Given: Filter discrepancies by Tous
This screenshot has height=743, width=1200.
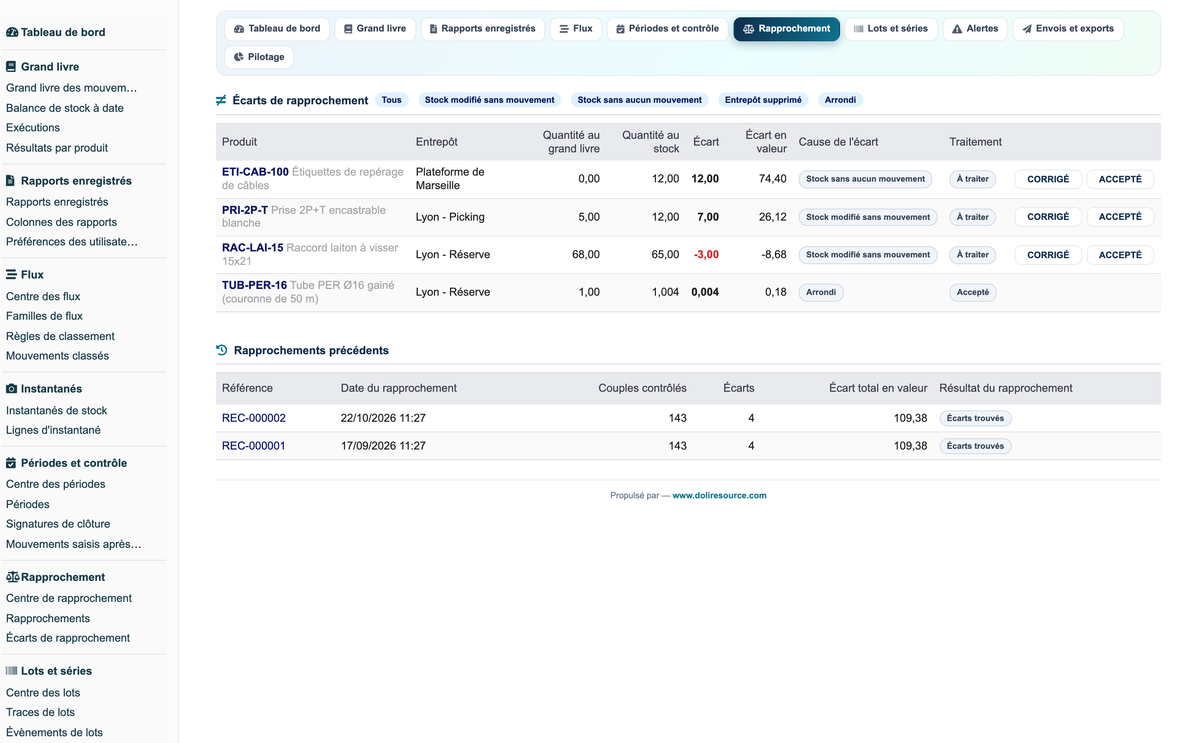Looking at the screenshot, I should (392, 100).
